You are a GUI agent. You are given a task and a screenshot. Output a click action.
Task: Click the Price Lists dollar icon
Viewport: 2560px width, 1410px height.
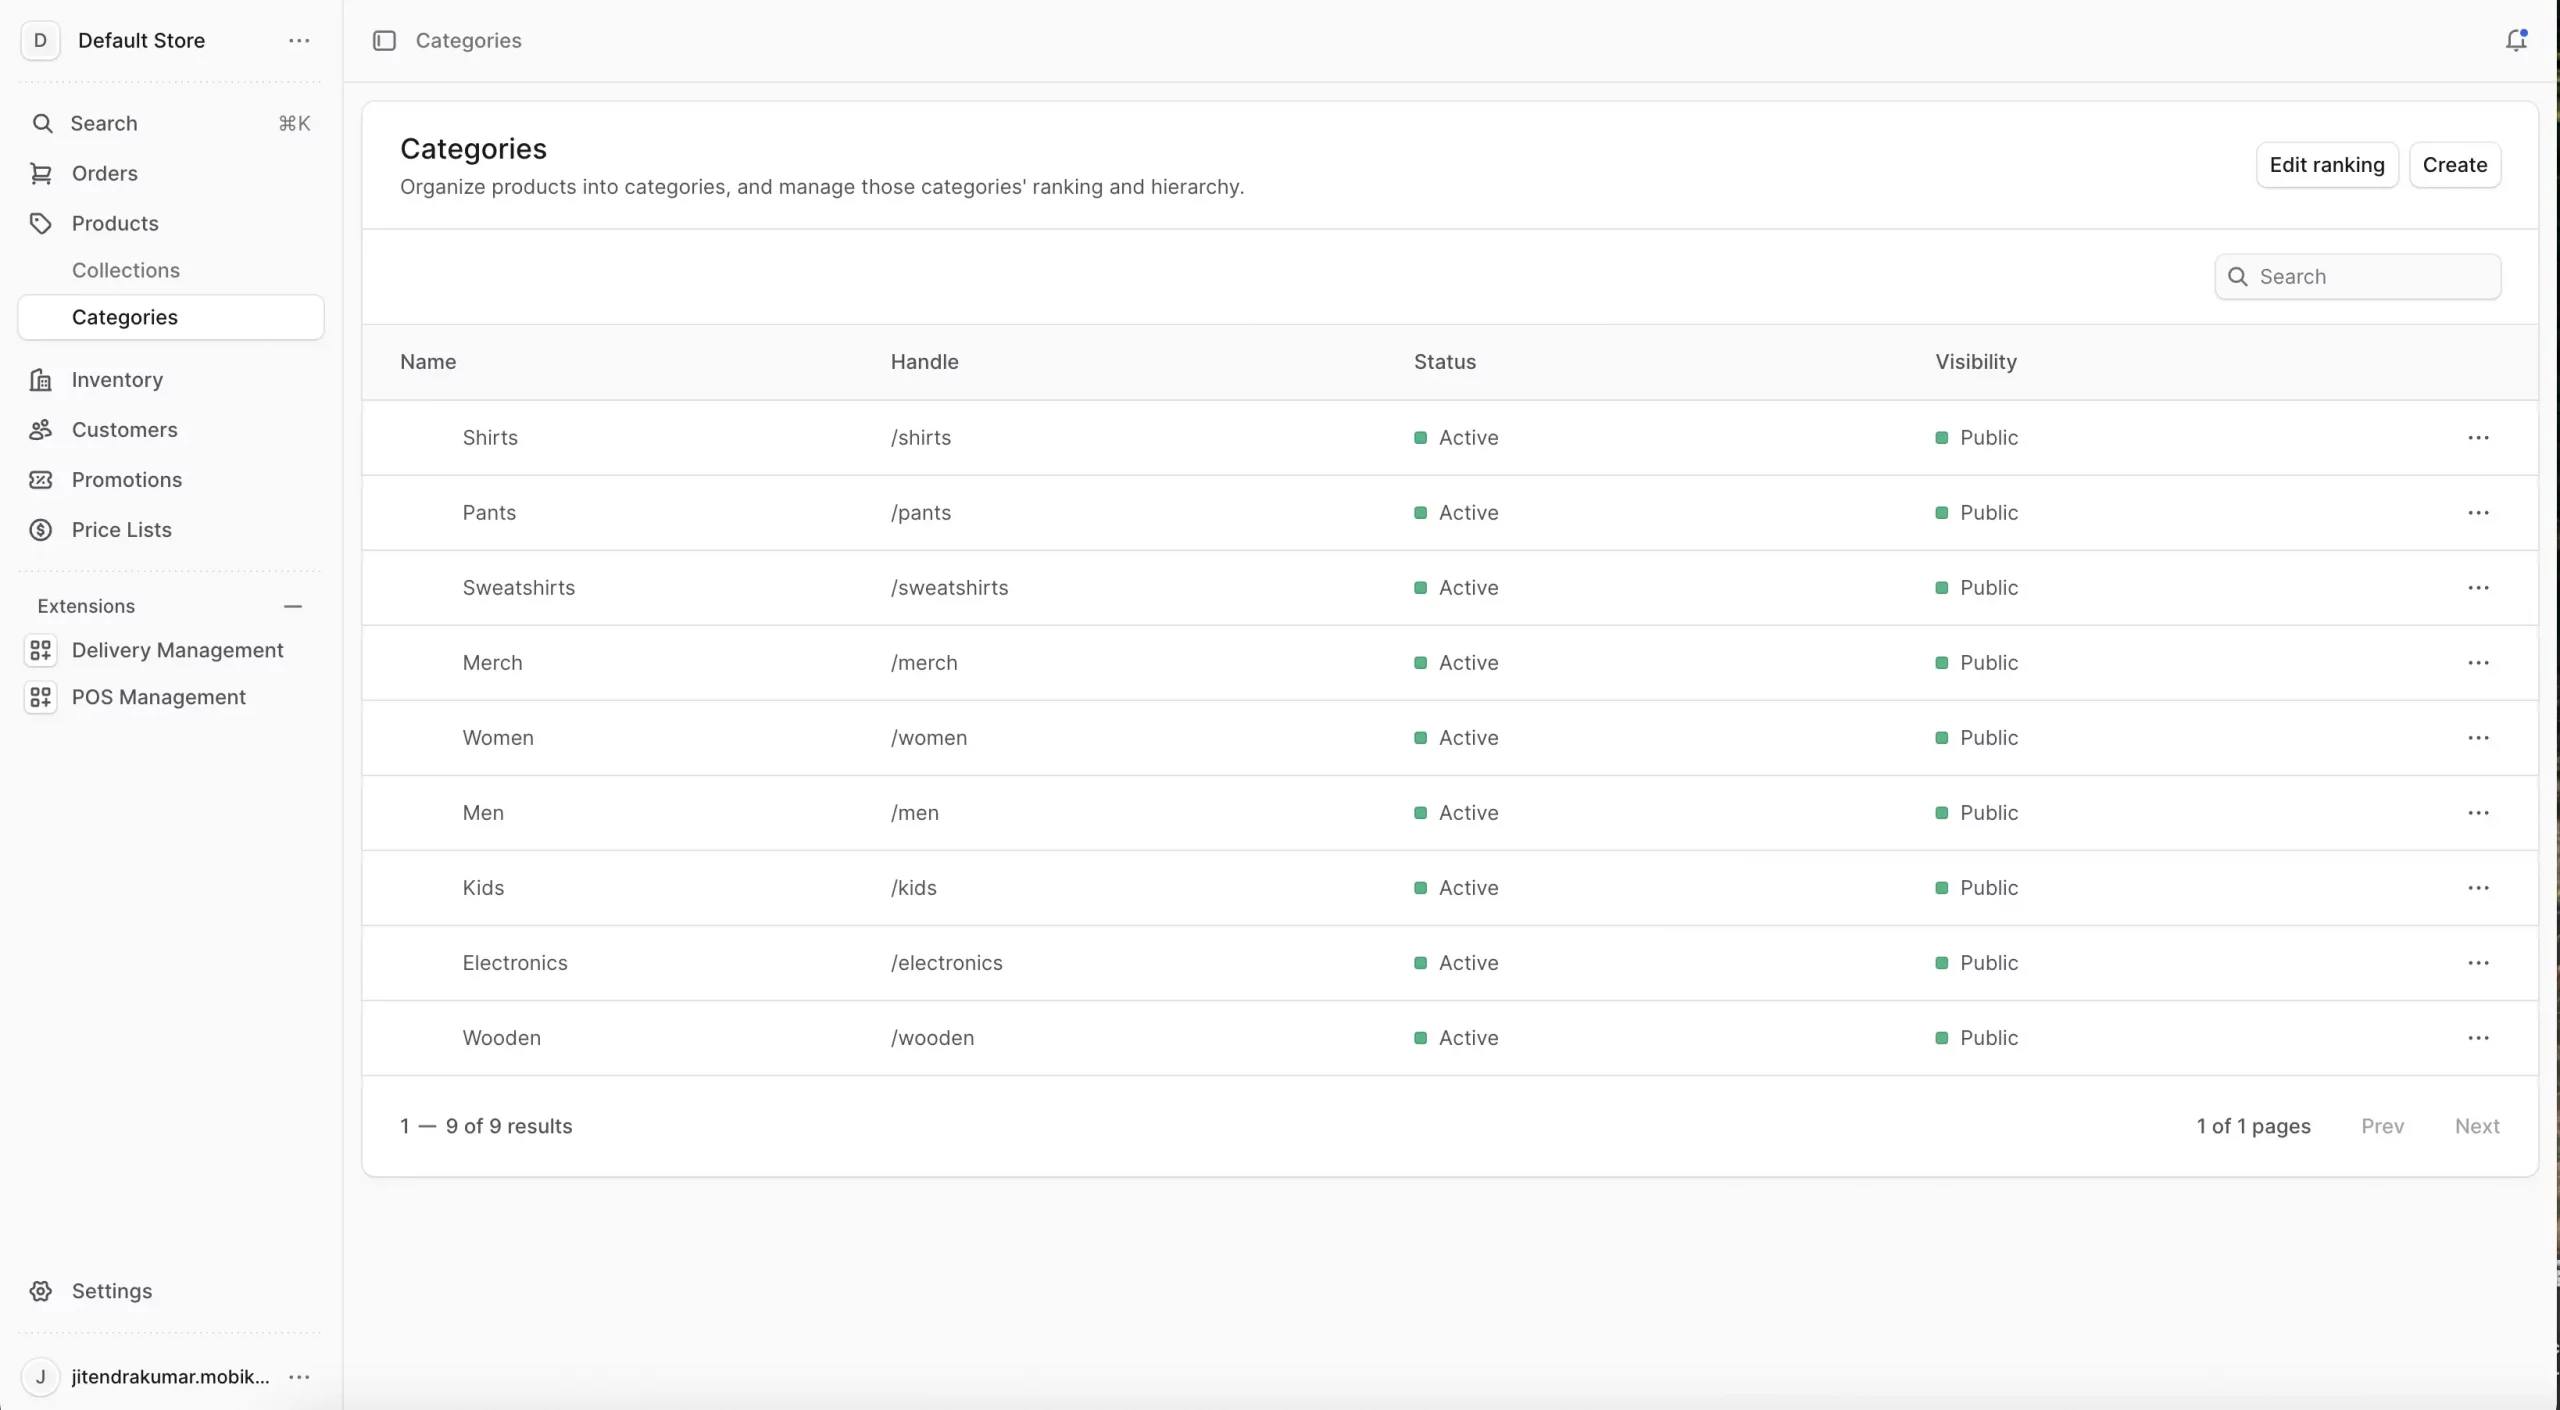point(41,530)
